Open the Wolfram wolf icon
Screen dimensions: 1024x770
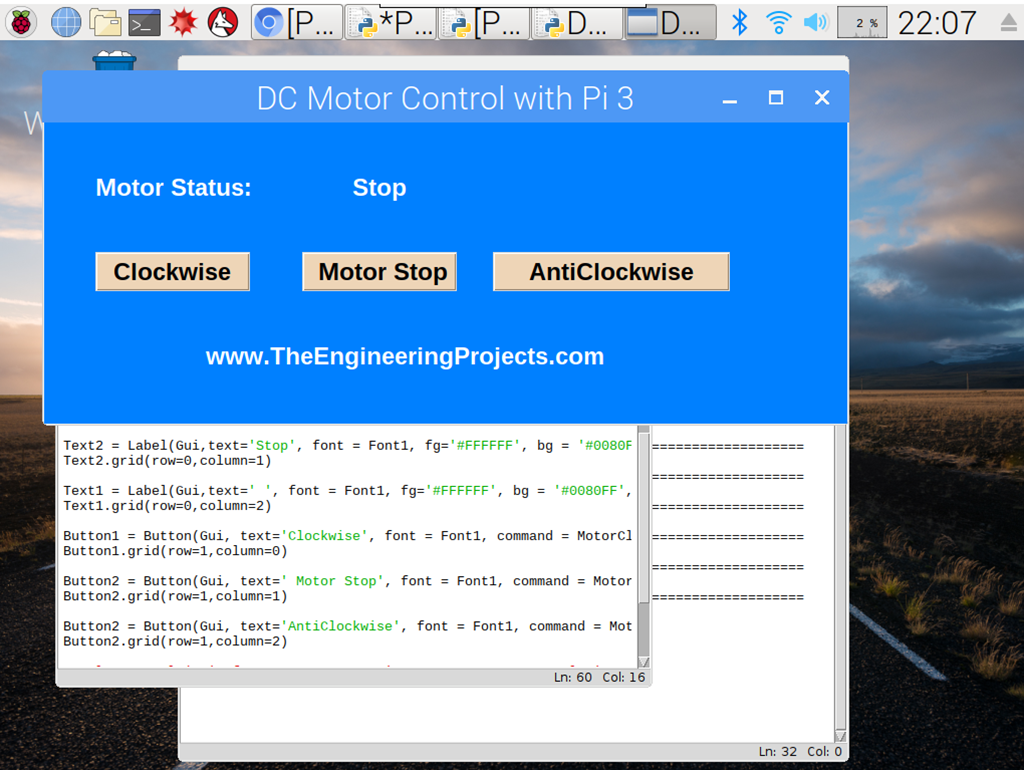click(222, 21)
